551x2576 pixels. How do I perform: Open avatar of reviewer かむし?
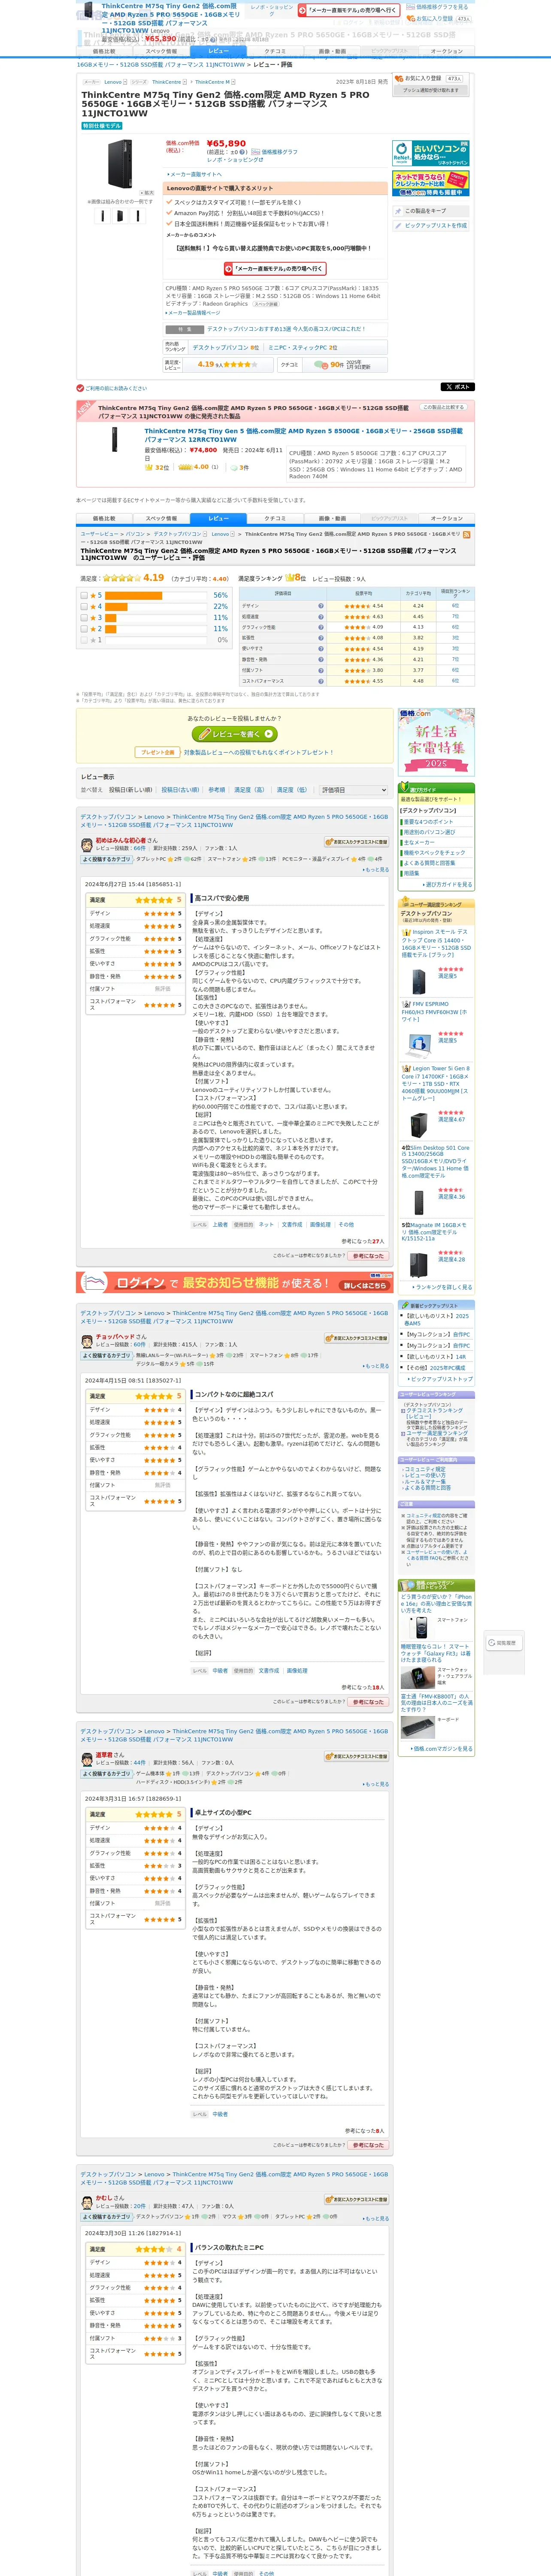click(87, 2201)
